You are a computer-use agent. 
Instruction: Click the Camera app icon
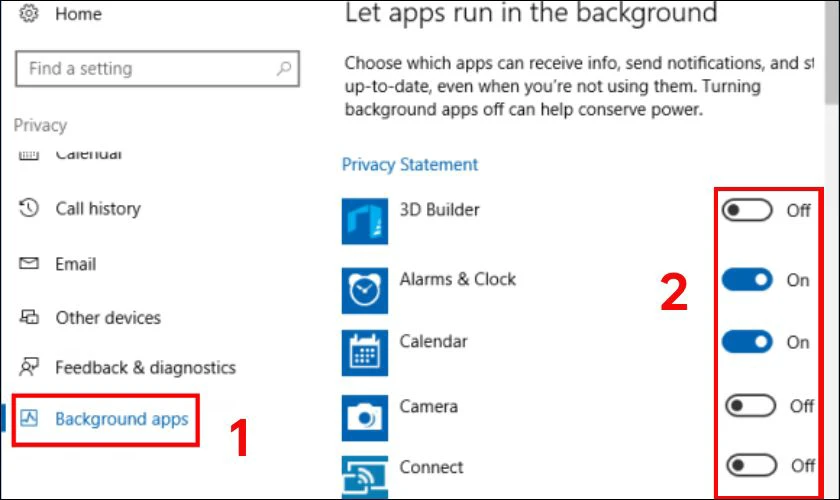pos(365,418)
